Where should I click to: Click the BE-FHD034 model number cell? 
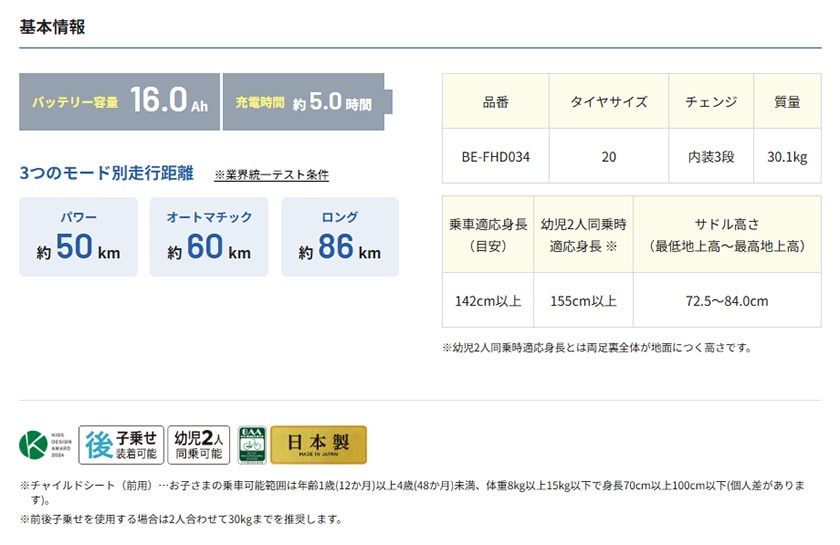(x=496, y=156)
